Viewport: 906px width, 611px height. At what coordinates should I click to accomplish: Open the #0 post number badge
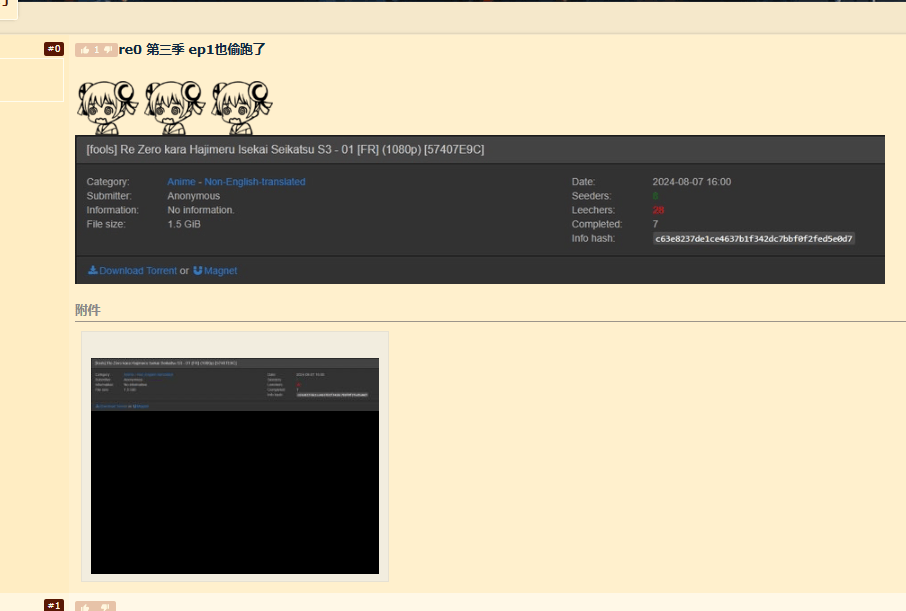54,49
